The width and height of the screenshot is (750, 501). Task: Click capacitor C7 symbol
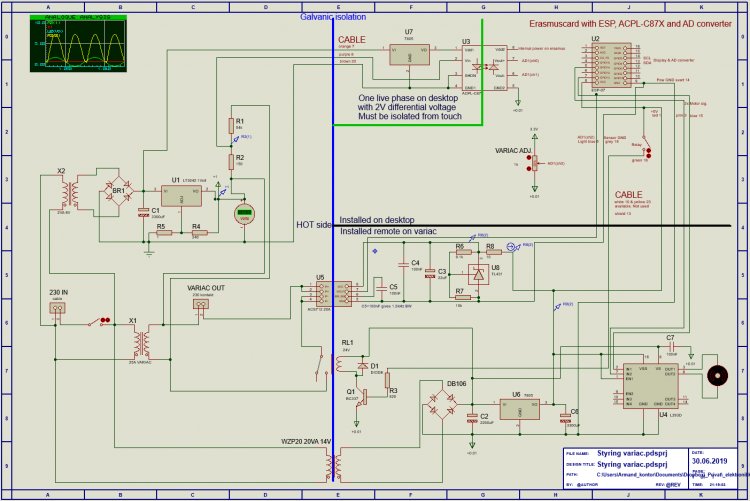coord(671,348)
